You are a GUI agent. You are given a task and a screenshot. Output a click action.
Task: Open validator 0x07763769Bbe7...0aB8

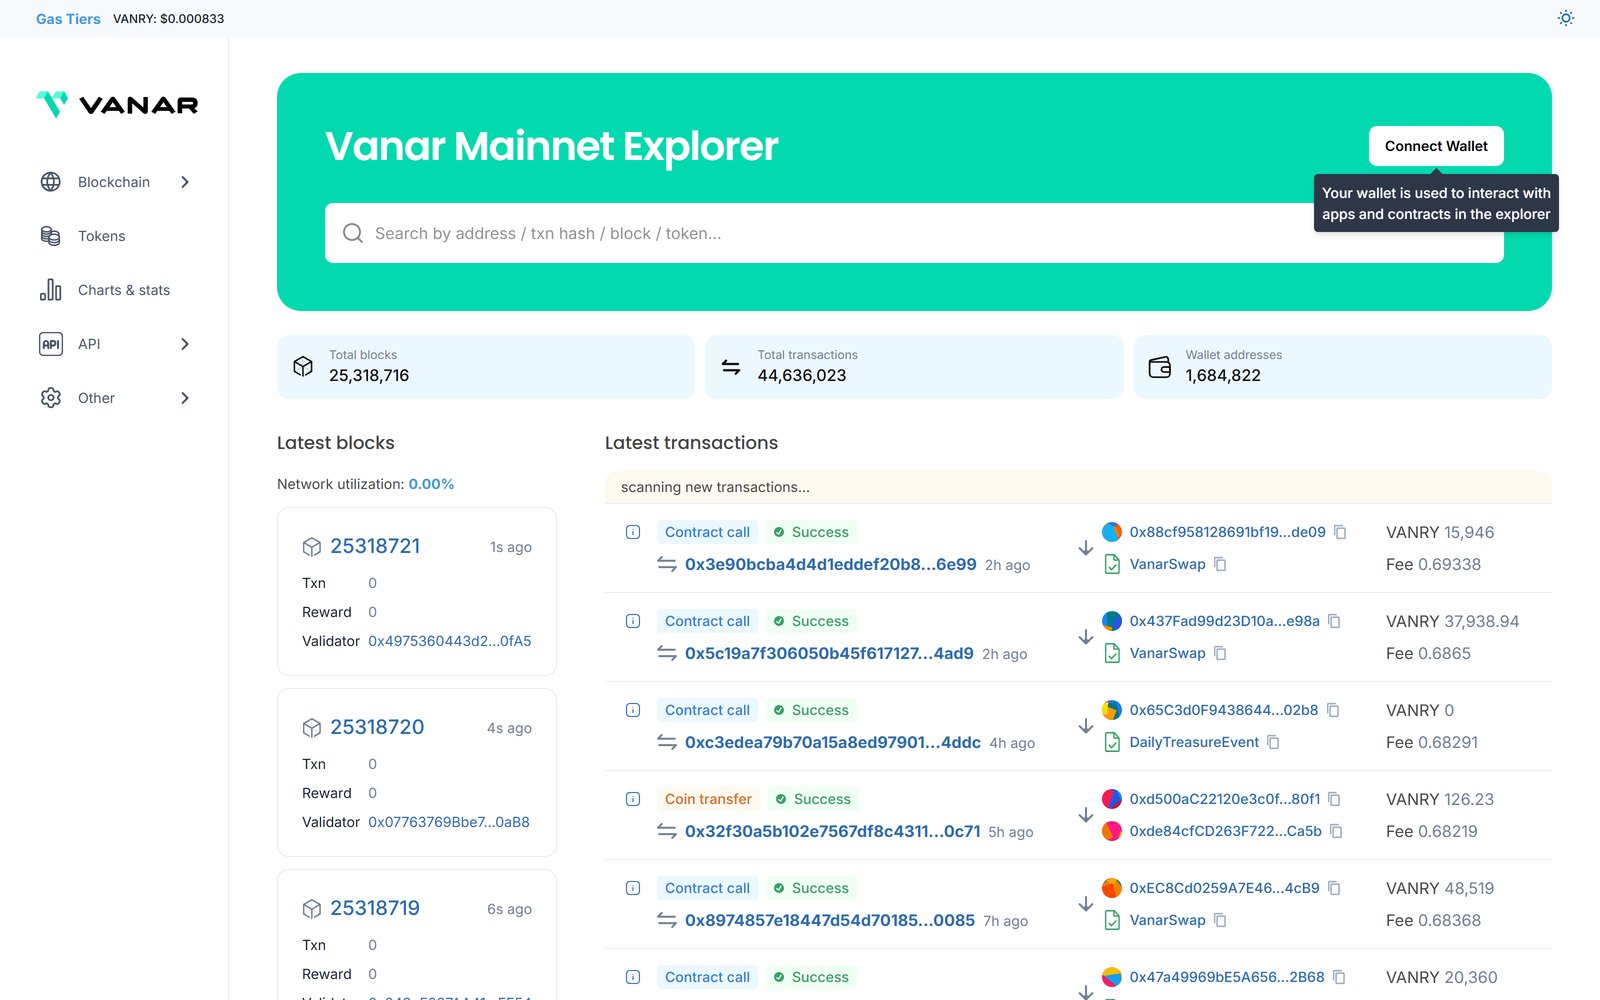tap(449, 822)
